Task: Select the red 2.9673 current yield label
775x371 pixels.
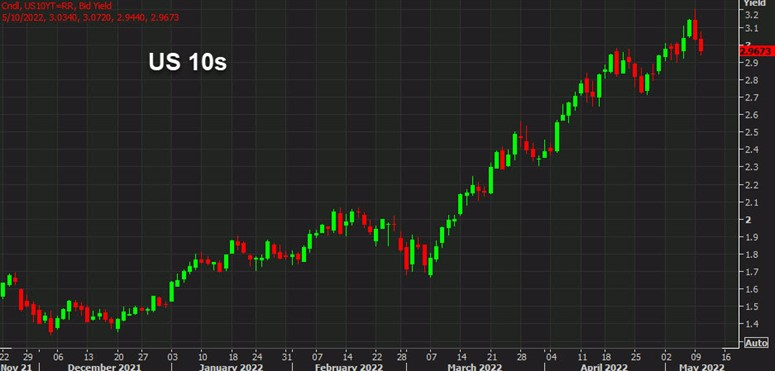Action: [x=755, y=51]
